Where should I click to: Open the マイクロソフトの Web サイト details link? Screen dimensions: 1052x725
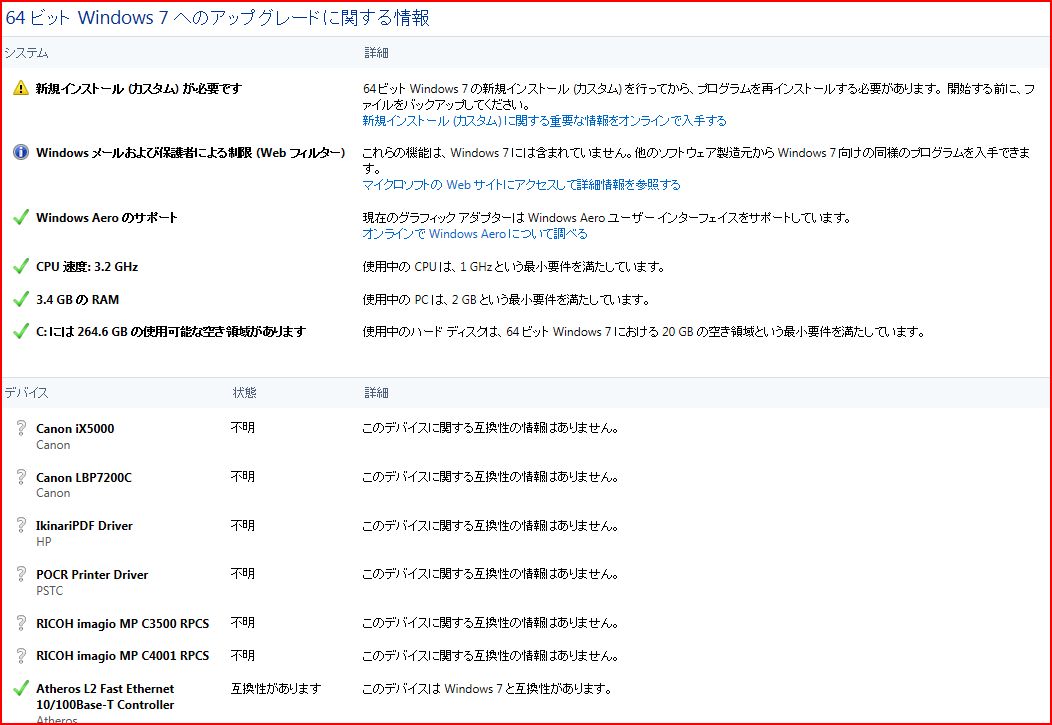pos(521,184)
